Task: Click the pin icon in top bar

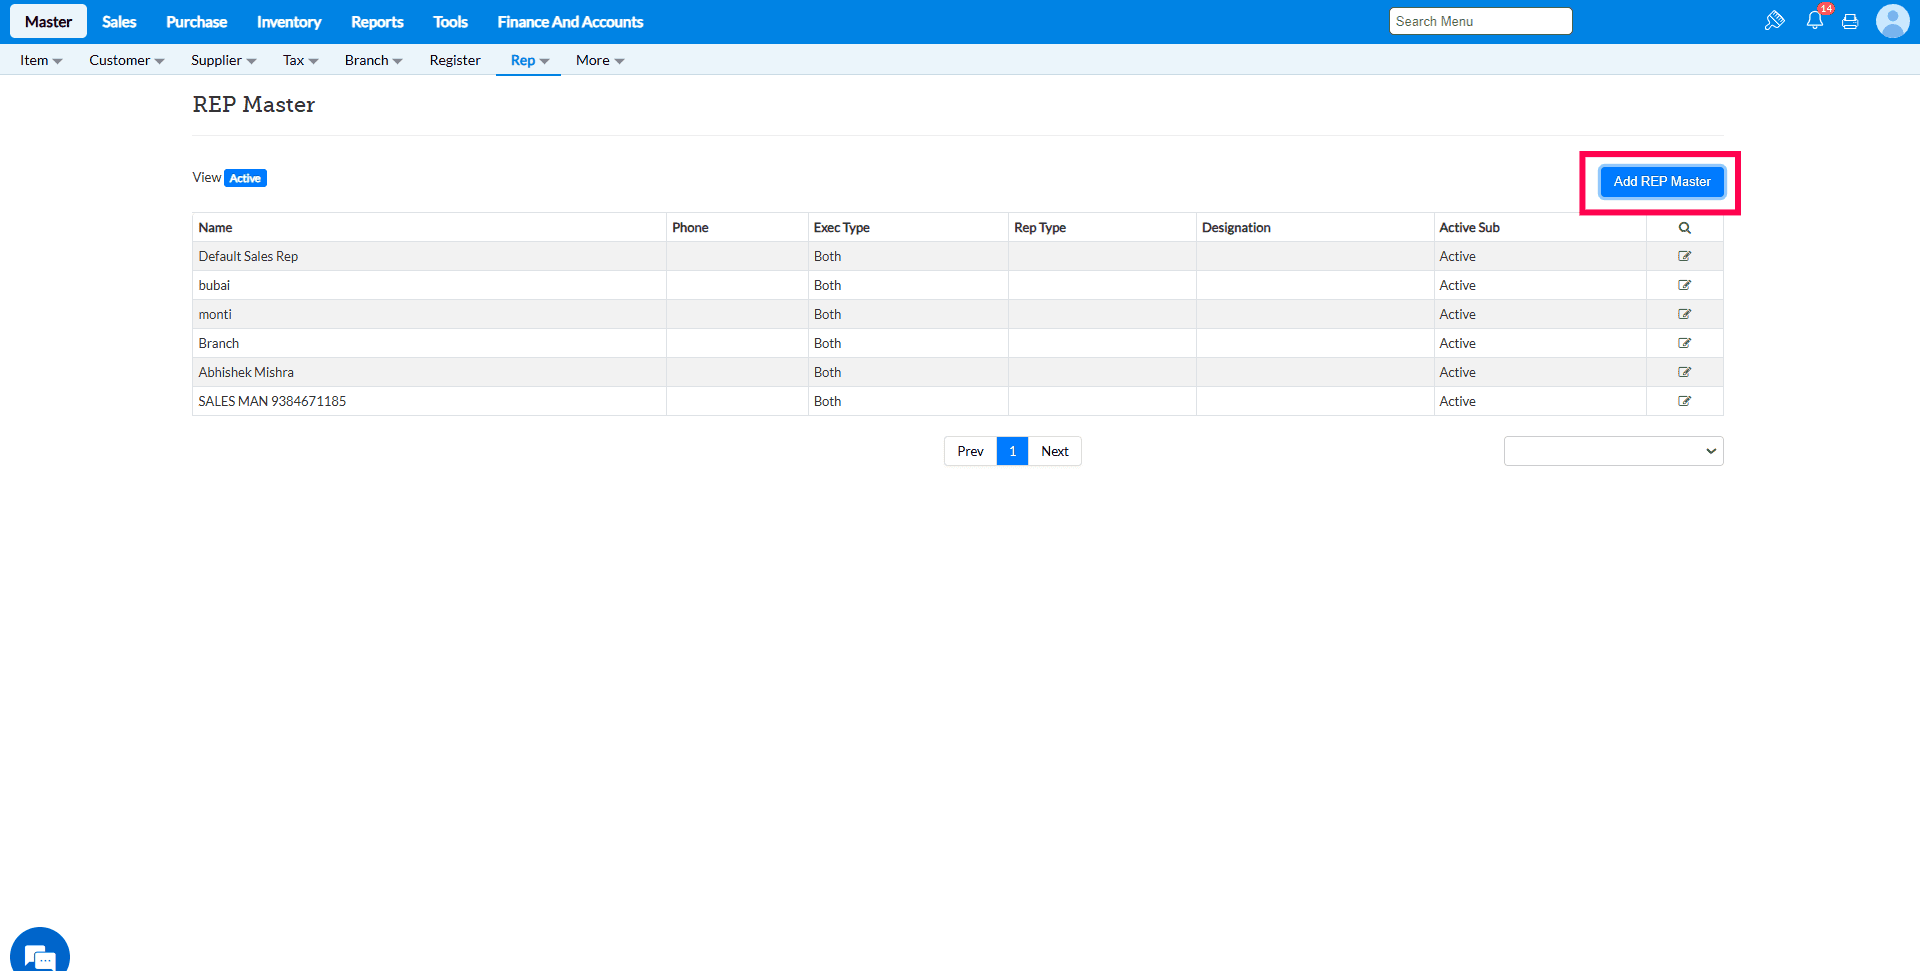Action: (x=1774, y=21)
